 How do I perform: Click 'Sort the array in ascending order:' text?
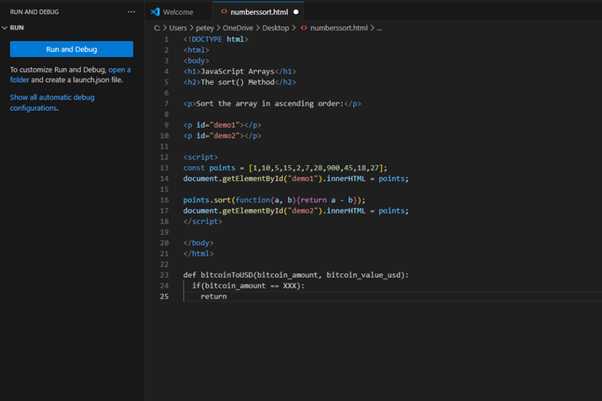pyautogui.click(x=270, y=104)
